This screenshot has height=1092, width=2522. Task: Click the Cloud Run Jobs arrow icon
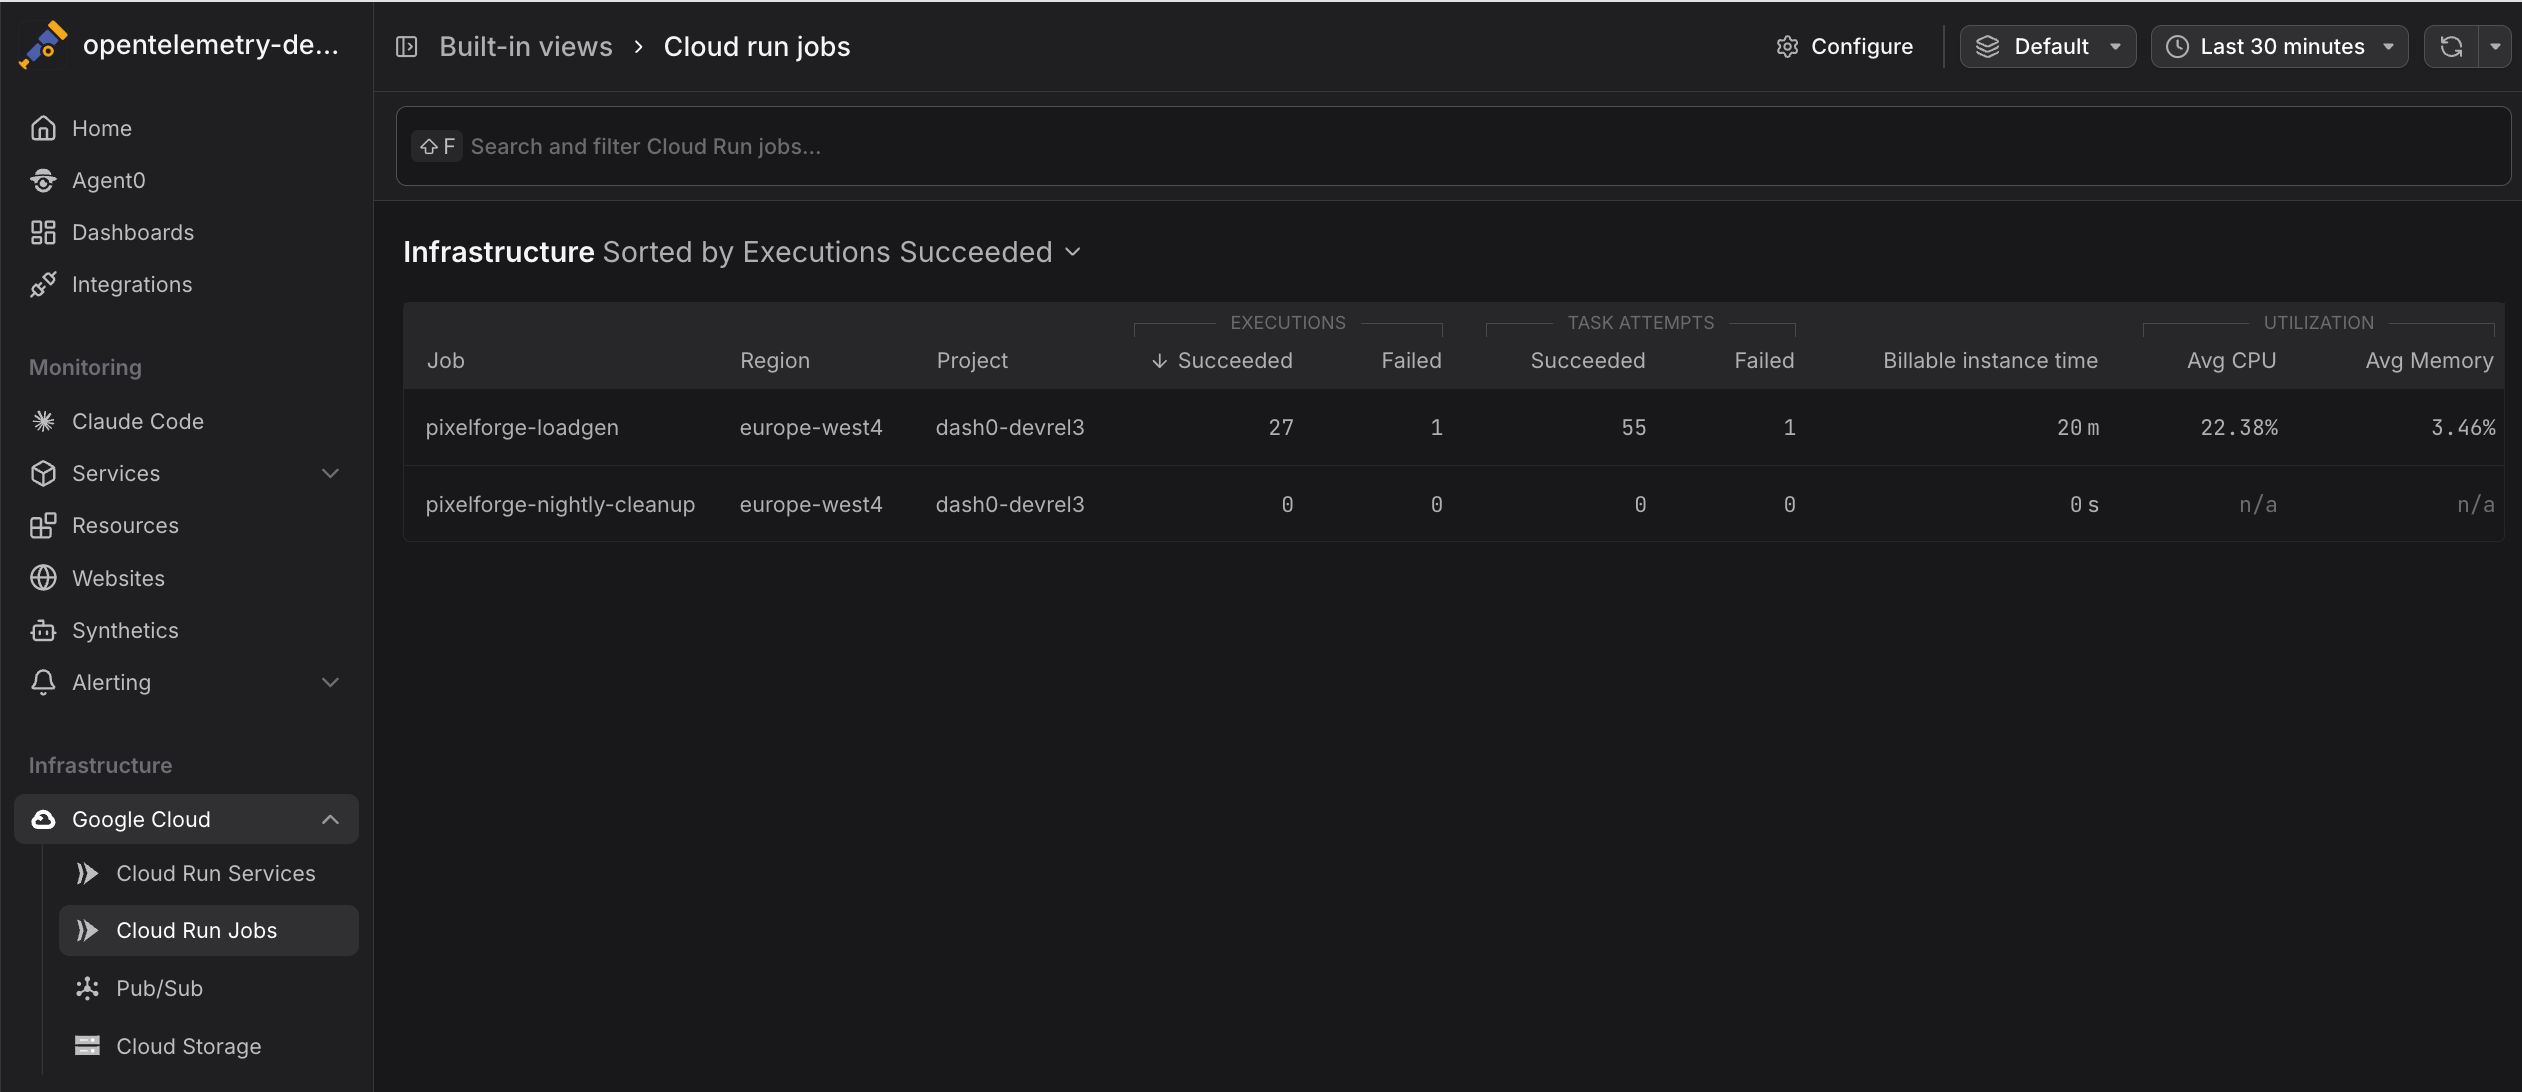click(87, 930)
